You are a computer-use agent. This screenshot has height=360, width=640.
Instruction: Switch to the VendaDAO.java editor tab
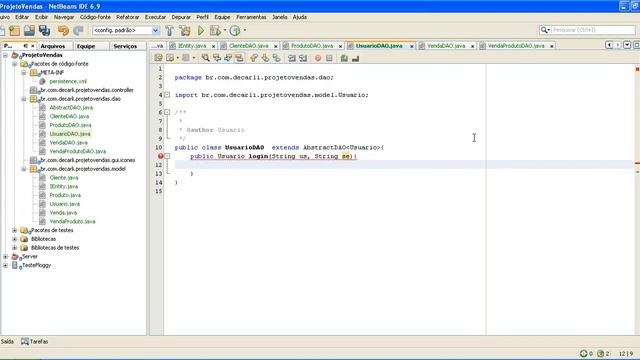click(446, 46)
